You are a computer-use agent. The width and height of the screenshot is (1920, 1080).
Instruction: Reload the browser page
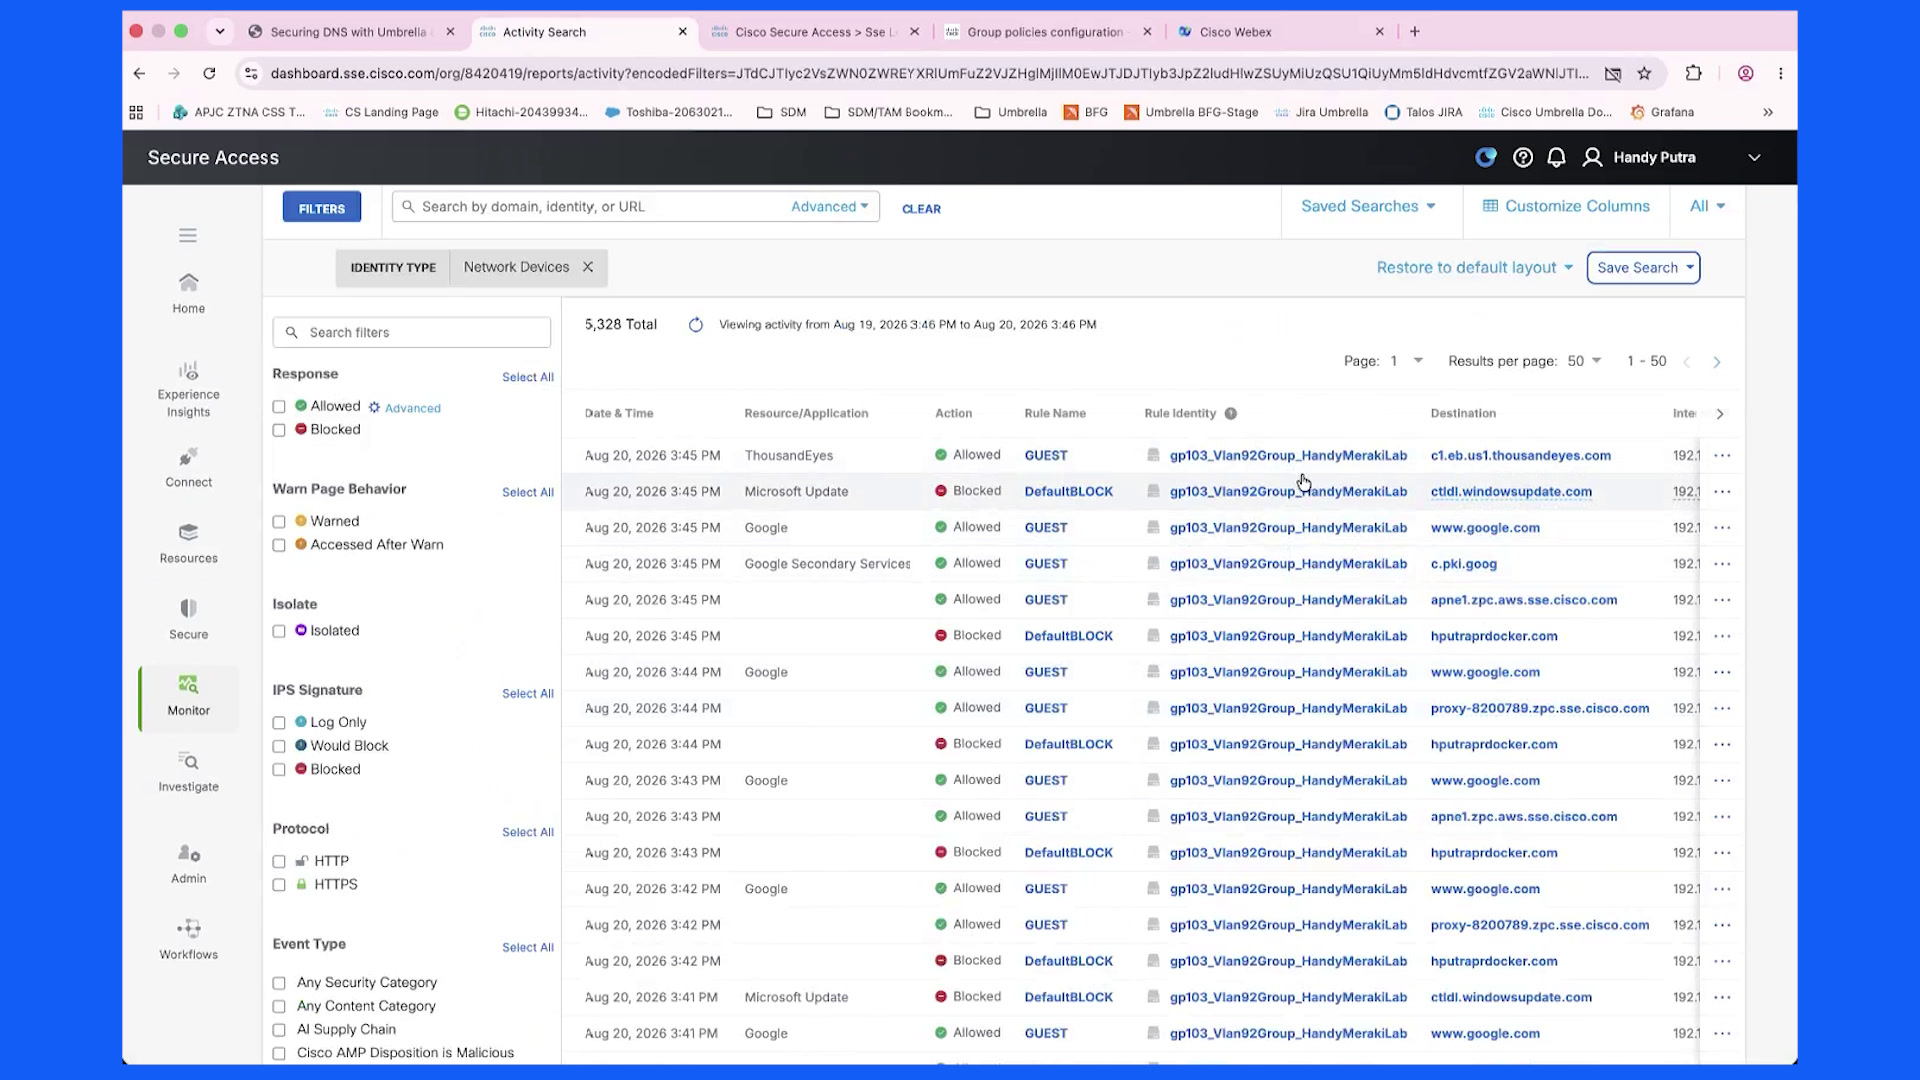tap(209, 73)
